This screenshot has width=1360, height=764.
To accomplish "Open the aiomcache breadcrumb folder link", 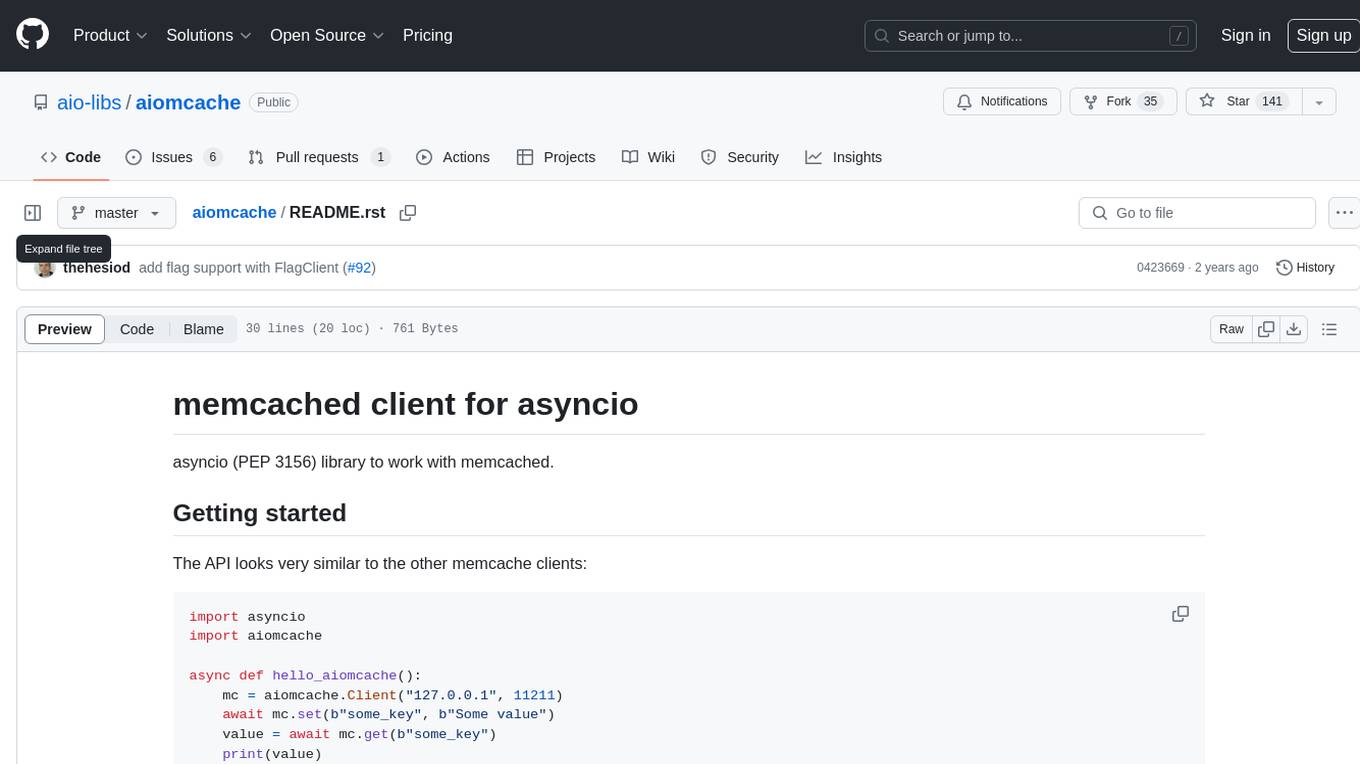I will [x=234, y=213].
